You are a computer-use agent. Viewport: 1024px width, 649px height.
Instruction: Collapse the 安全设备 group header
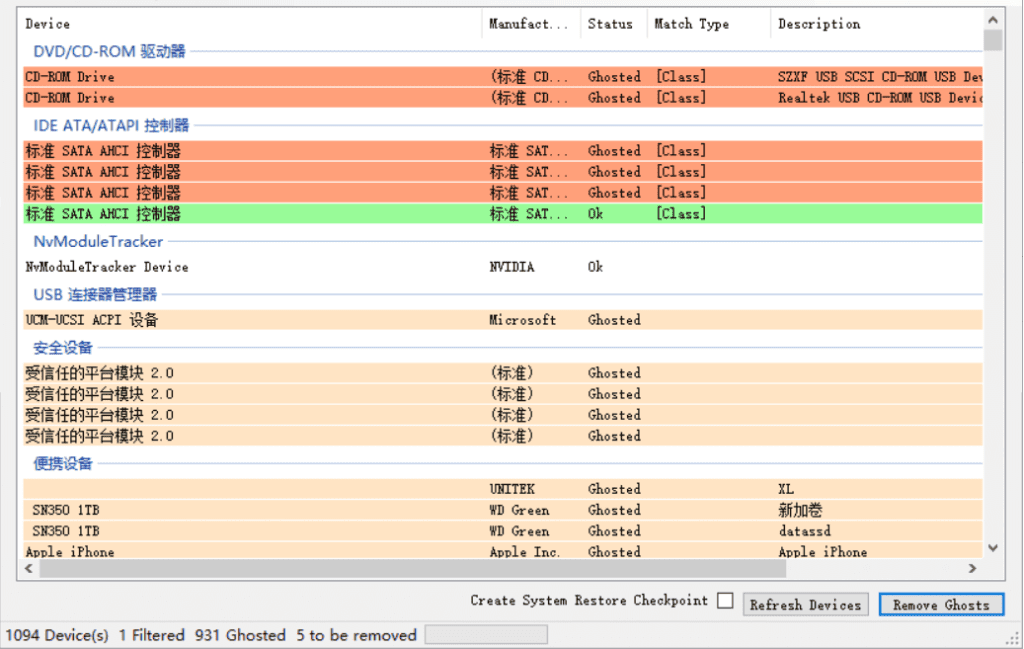(63, 348)
